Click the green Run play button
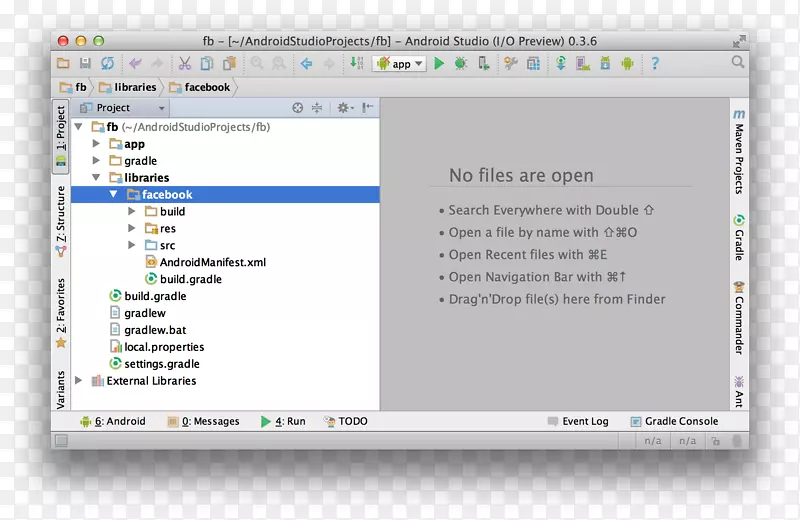 [439, 63]
